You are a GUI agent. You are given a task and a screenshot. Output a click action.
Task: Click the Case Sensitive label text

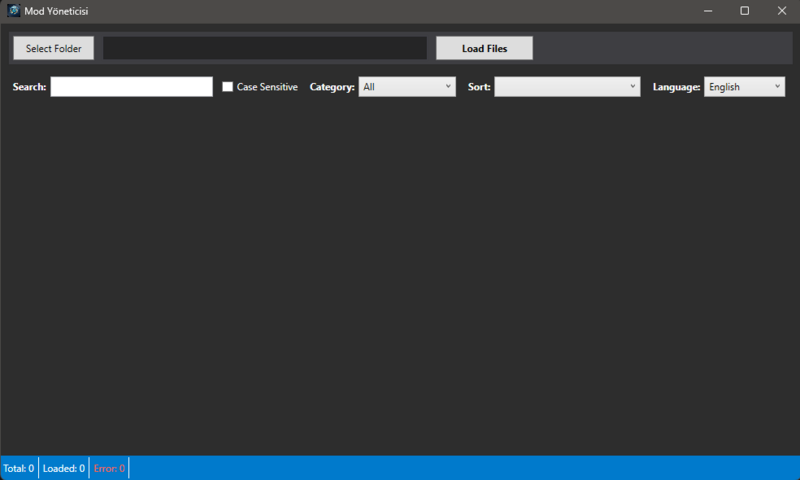(x=267, y=87)
